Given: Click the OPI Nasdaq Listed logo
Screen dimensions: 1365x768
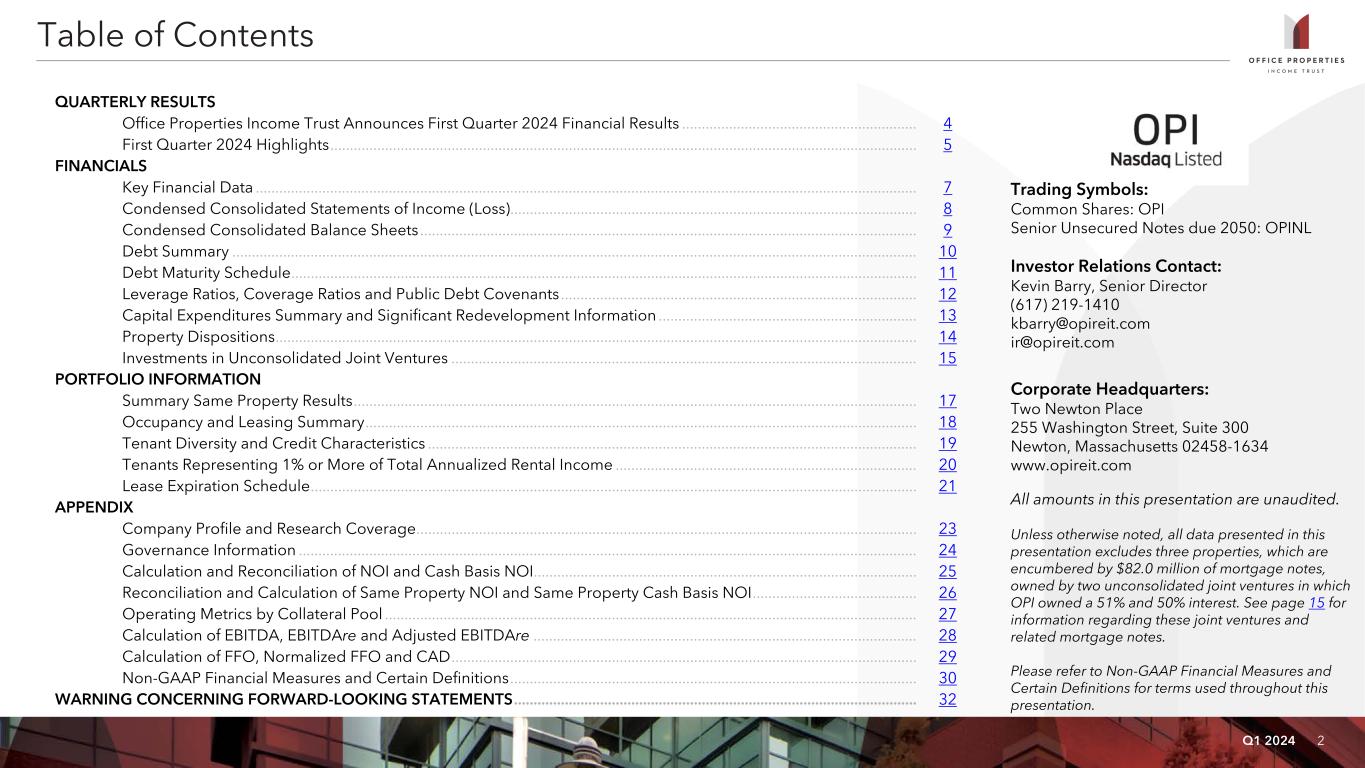Looking at the screenshot, I should click(x=1166, y=141).
